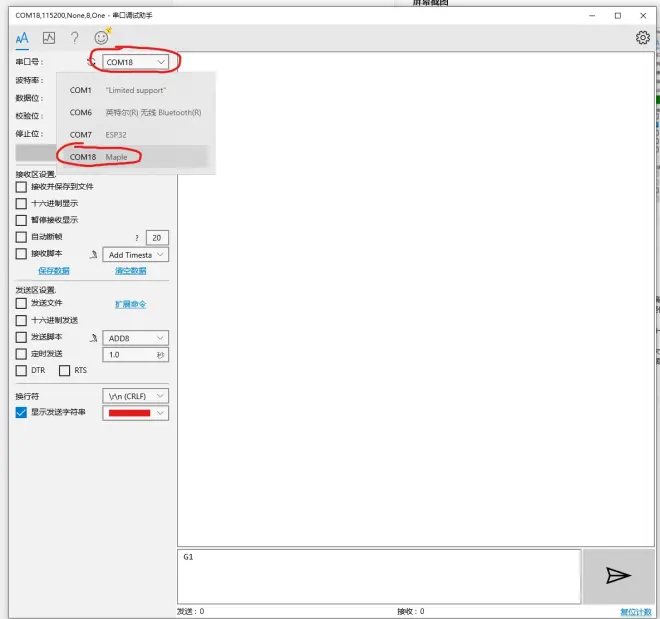Minimize the serial assistant window
The image size is (660, 619).
coord(592,16)
